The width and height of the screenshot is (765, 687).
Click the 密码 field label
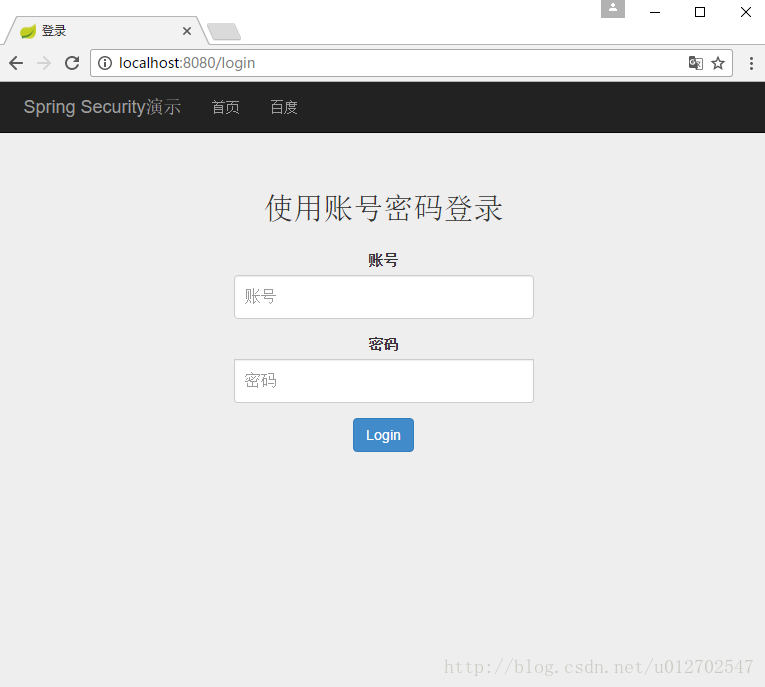click(x=383, y=344)
